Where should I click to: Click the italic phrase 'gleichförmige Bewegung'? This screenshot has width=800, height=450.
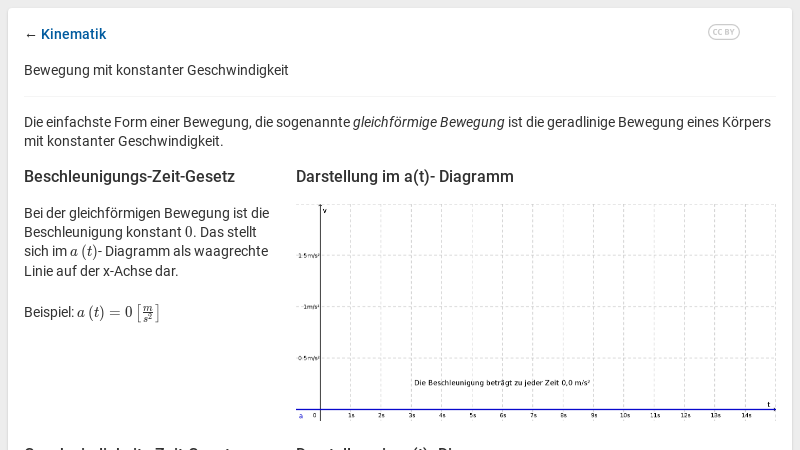pyautogui.click(x=429, y=122)
